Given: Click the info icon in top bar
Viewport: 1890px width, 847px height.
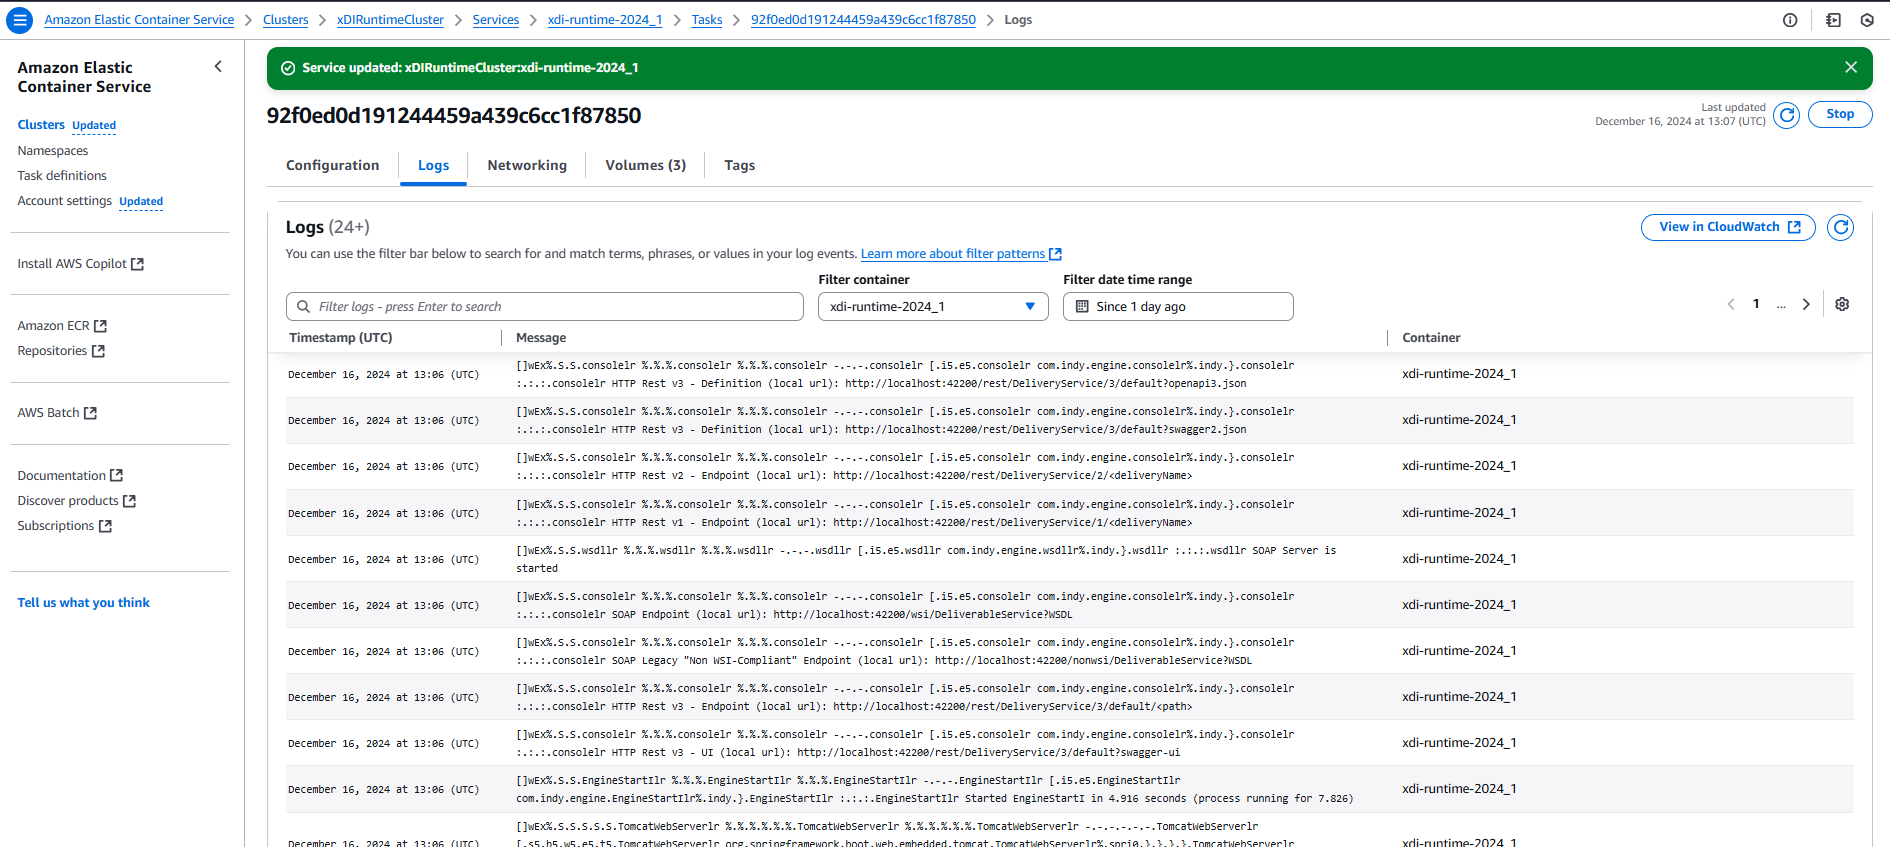Looking at the screenshot, I should (1790, 20).
